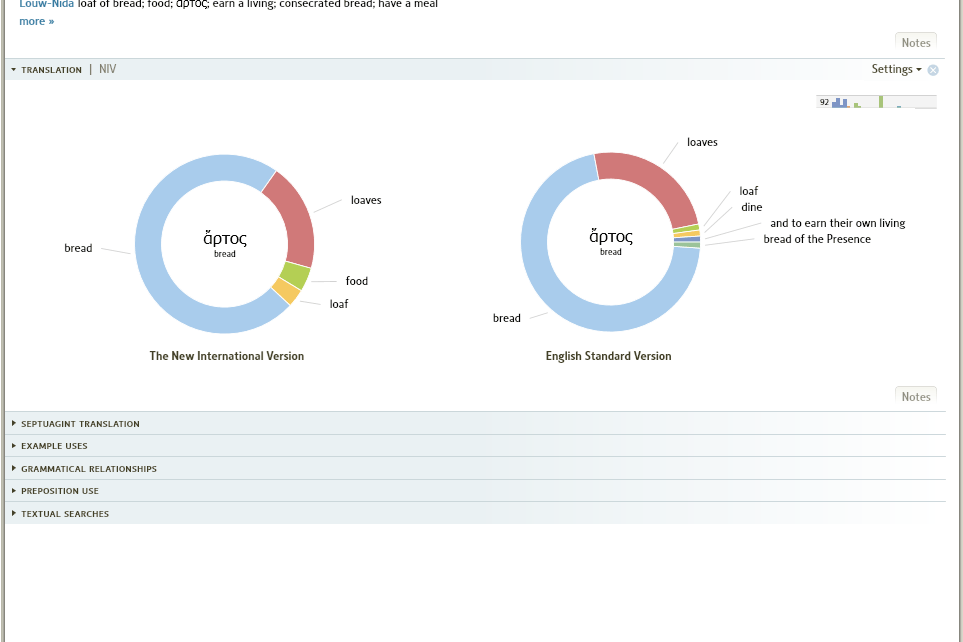963x642 pixels.
Task: Click the 'more »' link
Action: [36, 22]
